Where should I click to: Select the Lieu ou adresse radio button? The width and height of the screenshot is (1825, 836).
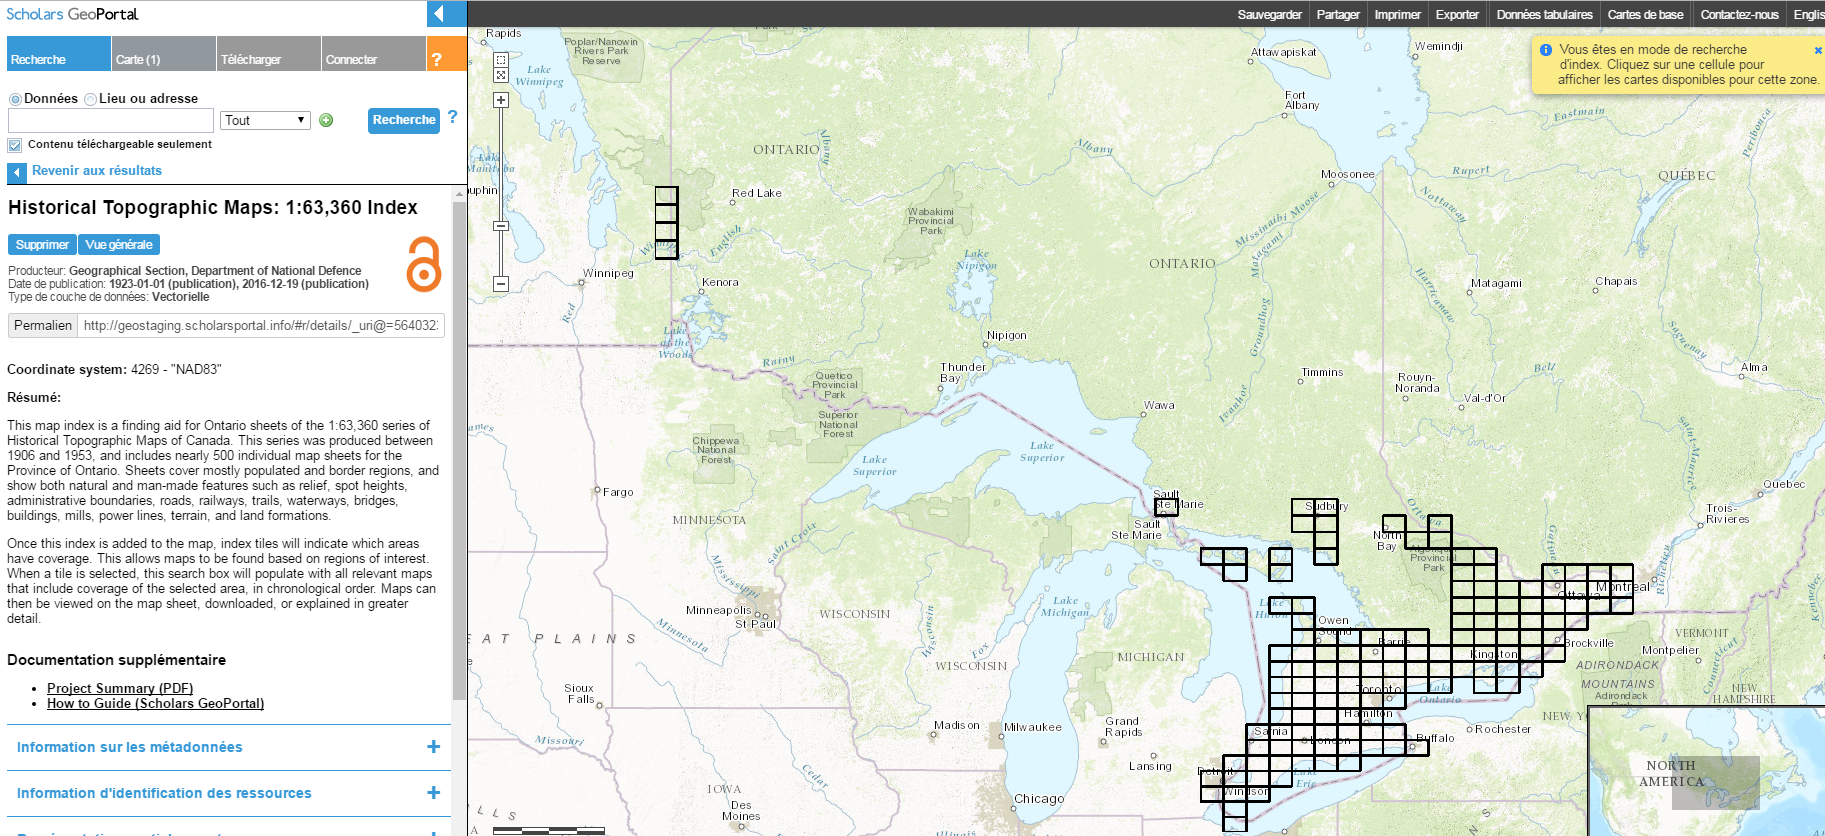(x=91, y=99)
